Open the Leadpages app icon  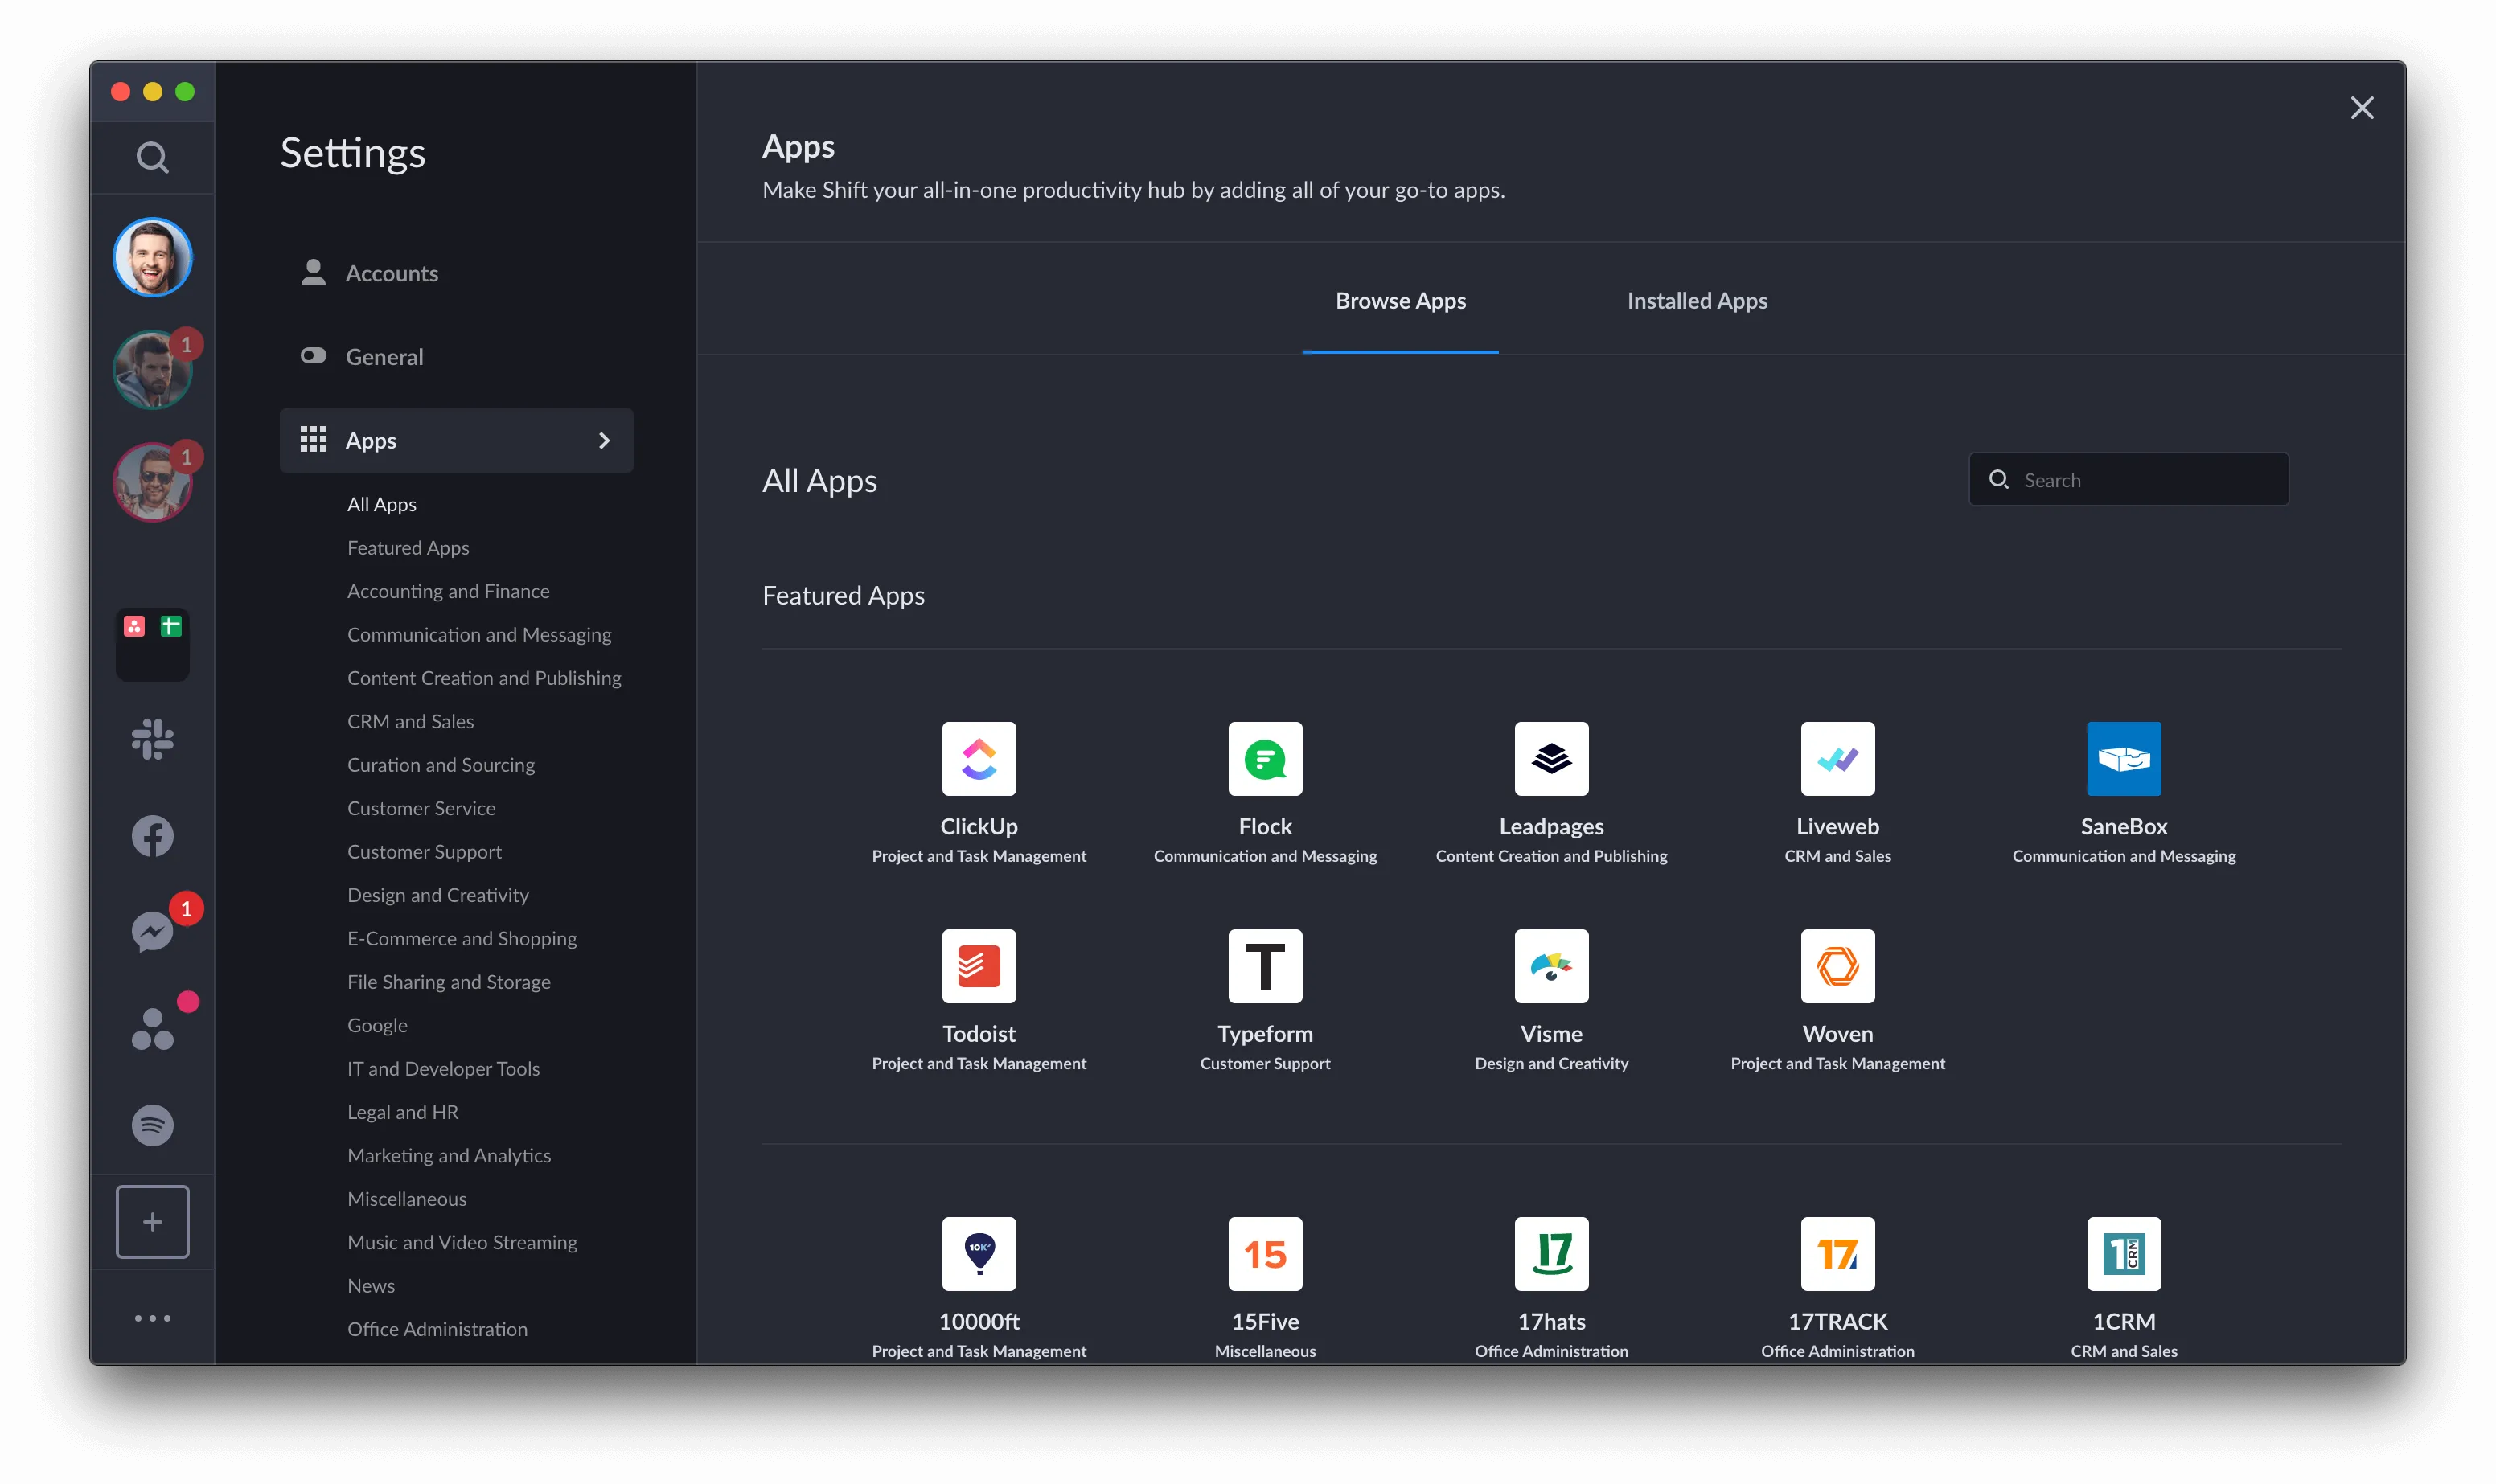(1551, 758)
